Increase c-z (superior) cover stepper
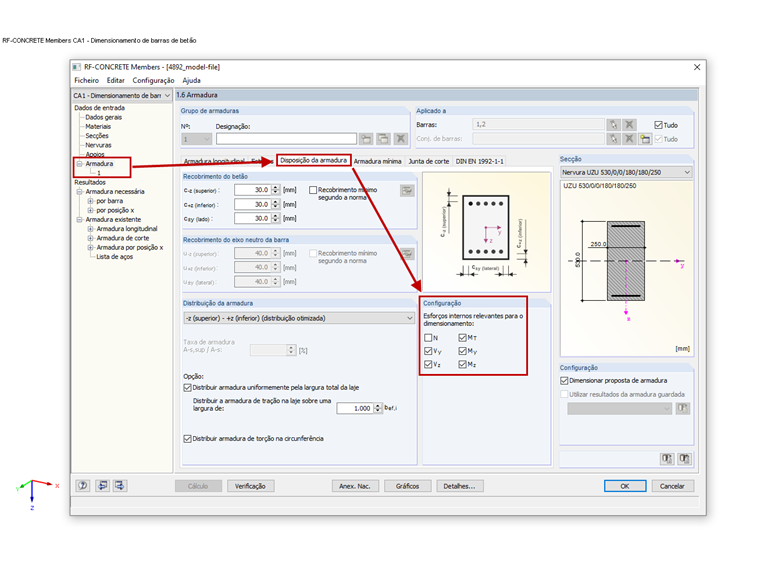The width and height of the screenshot is (760, 570). (x=276, y=188)
